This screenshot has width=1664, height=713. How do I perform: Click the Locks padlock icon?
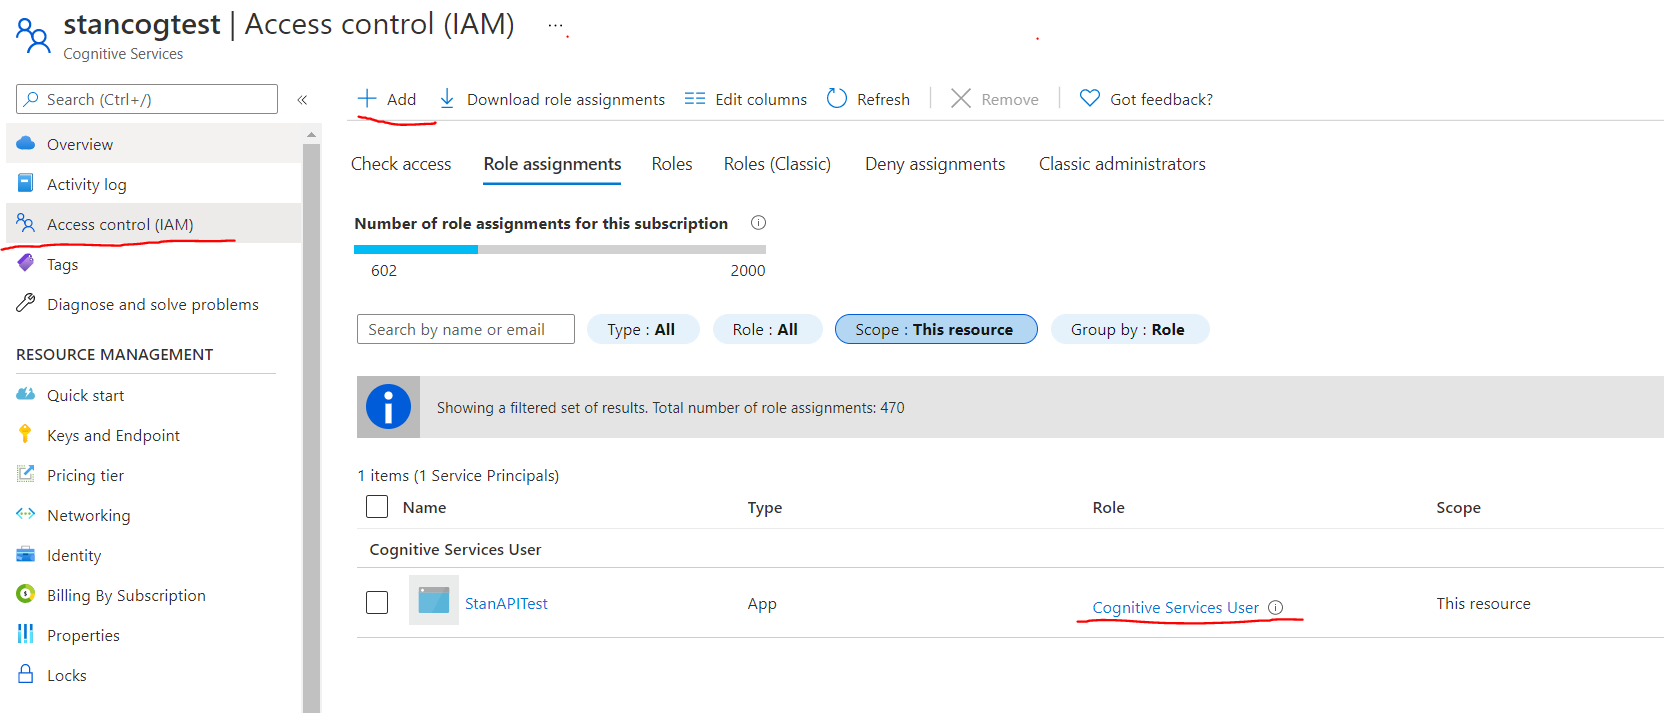[x=26, y=674]
